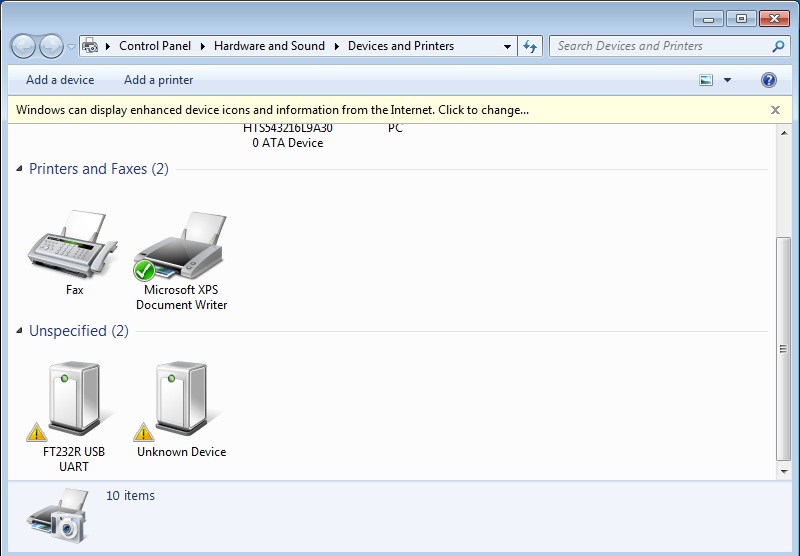Collapse the Printers and Faxes group
Viewport: 800px width, 556px height.
tap(20, 169)
